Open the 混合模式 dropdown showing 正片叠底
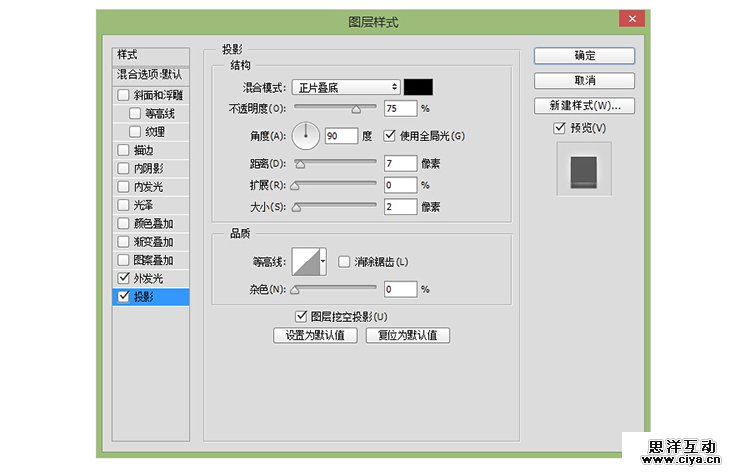Screen dimensions: 750x475 [346, 88]
